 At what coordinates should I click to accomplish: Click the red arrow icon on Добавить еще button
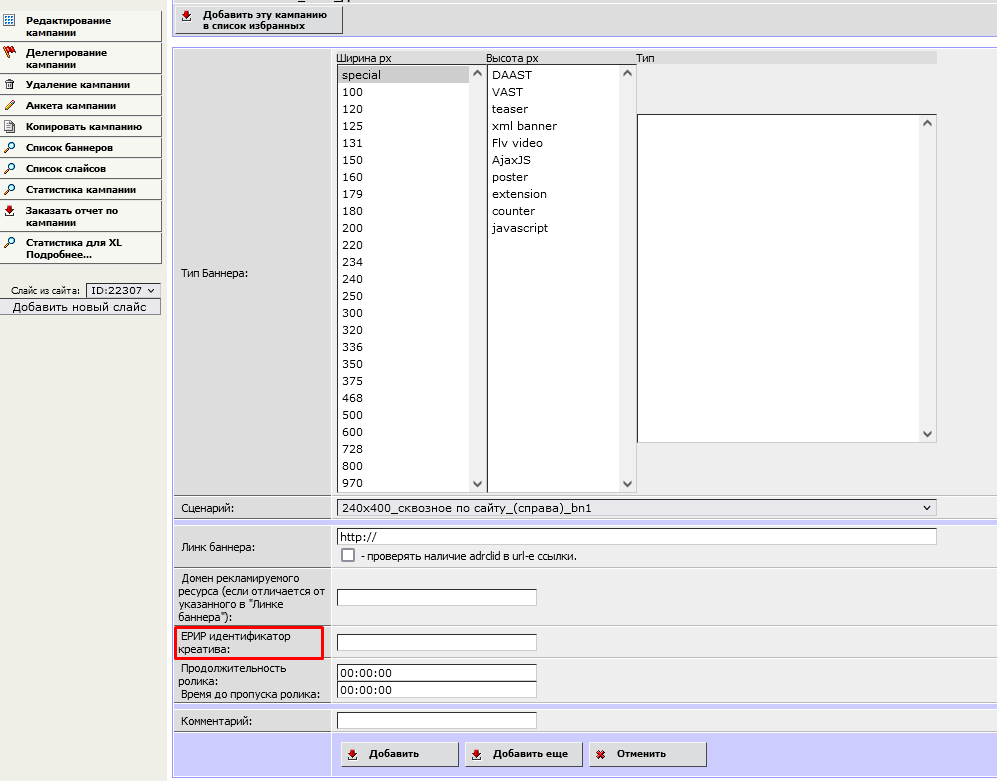476,754
